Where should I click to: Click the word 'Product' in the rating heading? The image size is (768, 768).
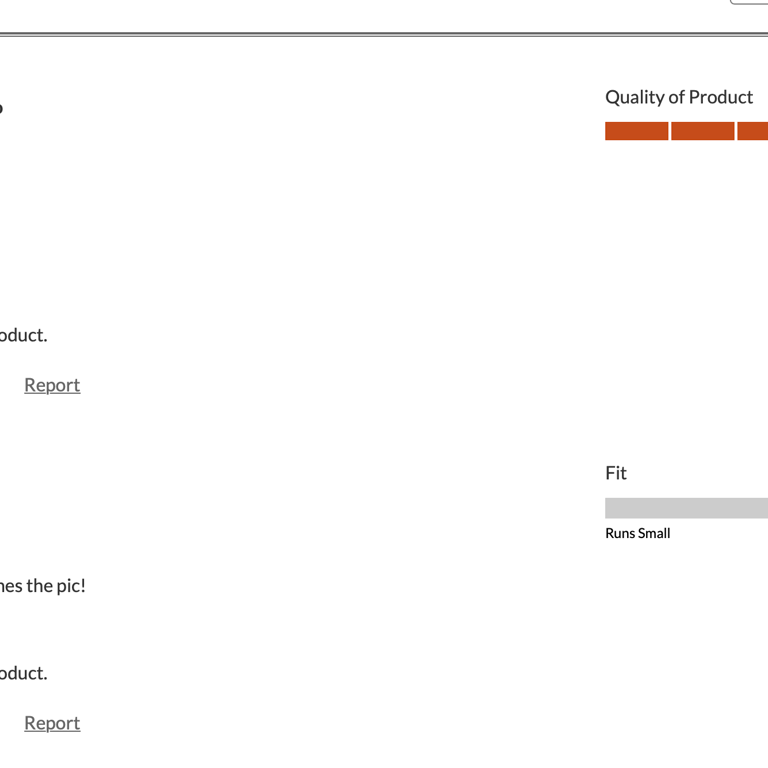[x=721, y=97]
